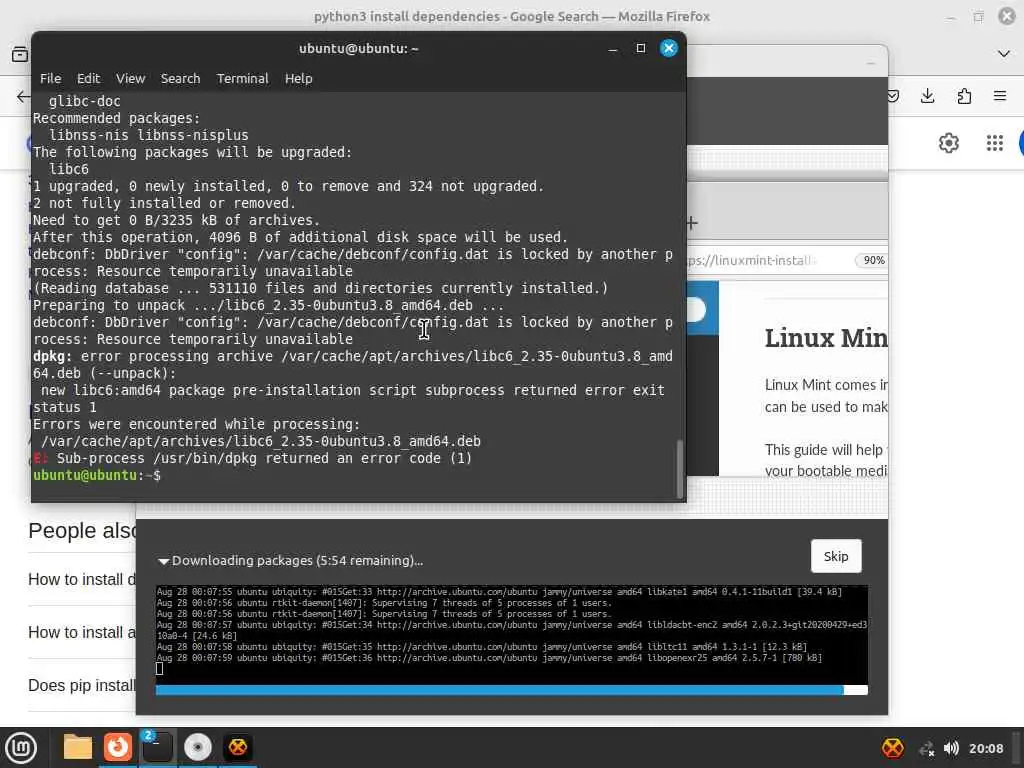Click the 'People also' heading text
The width and height of the screenshot is (1024, 768).
[82, 530]
